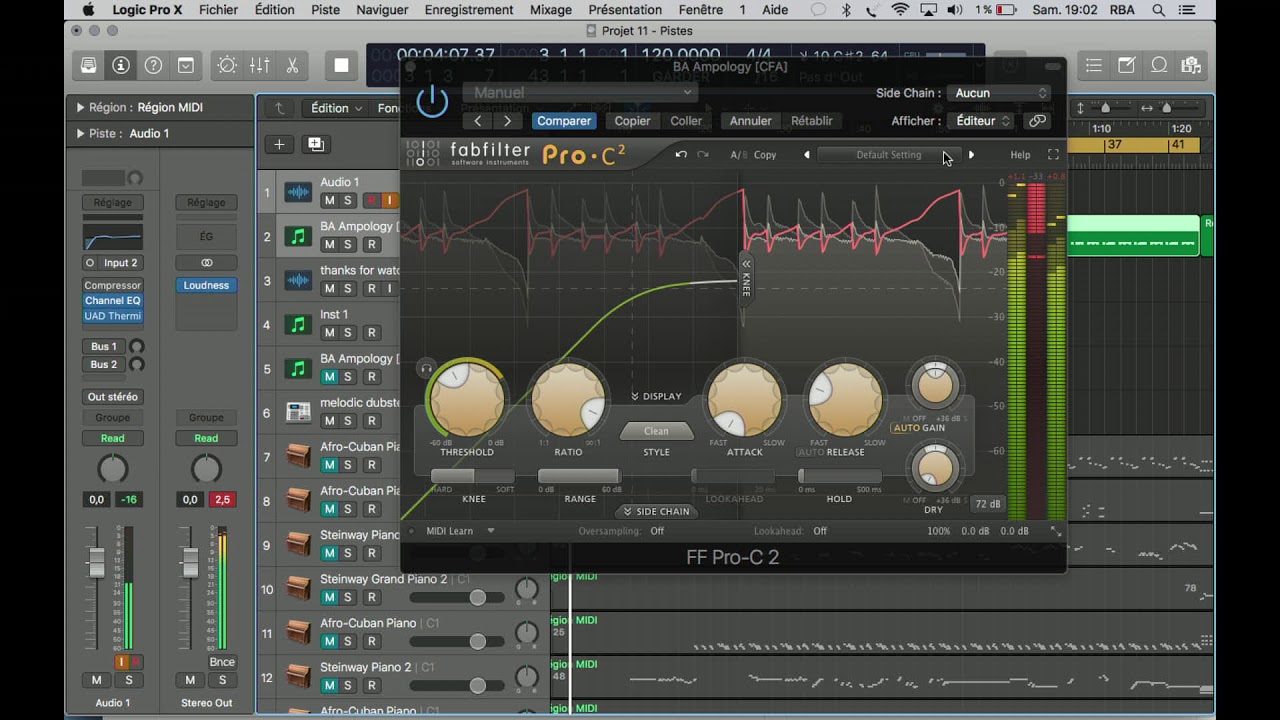Click the toolbar disclosure icon
Viewport: 1280px width, 720px height.
[186, 66]
